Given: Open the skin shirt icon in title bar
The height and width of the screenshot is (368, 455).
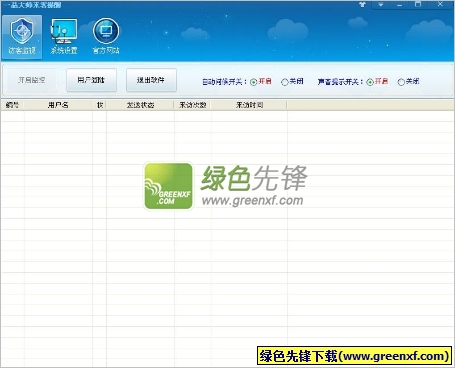Looking at the screenshot, I should coord(363,5).
